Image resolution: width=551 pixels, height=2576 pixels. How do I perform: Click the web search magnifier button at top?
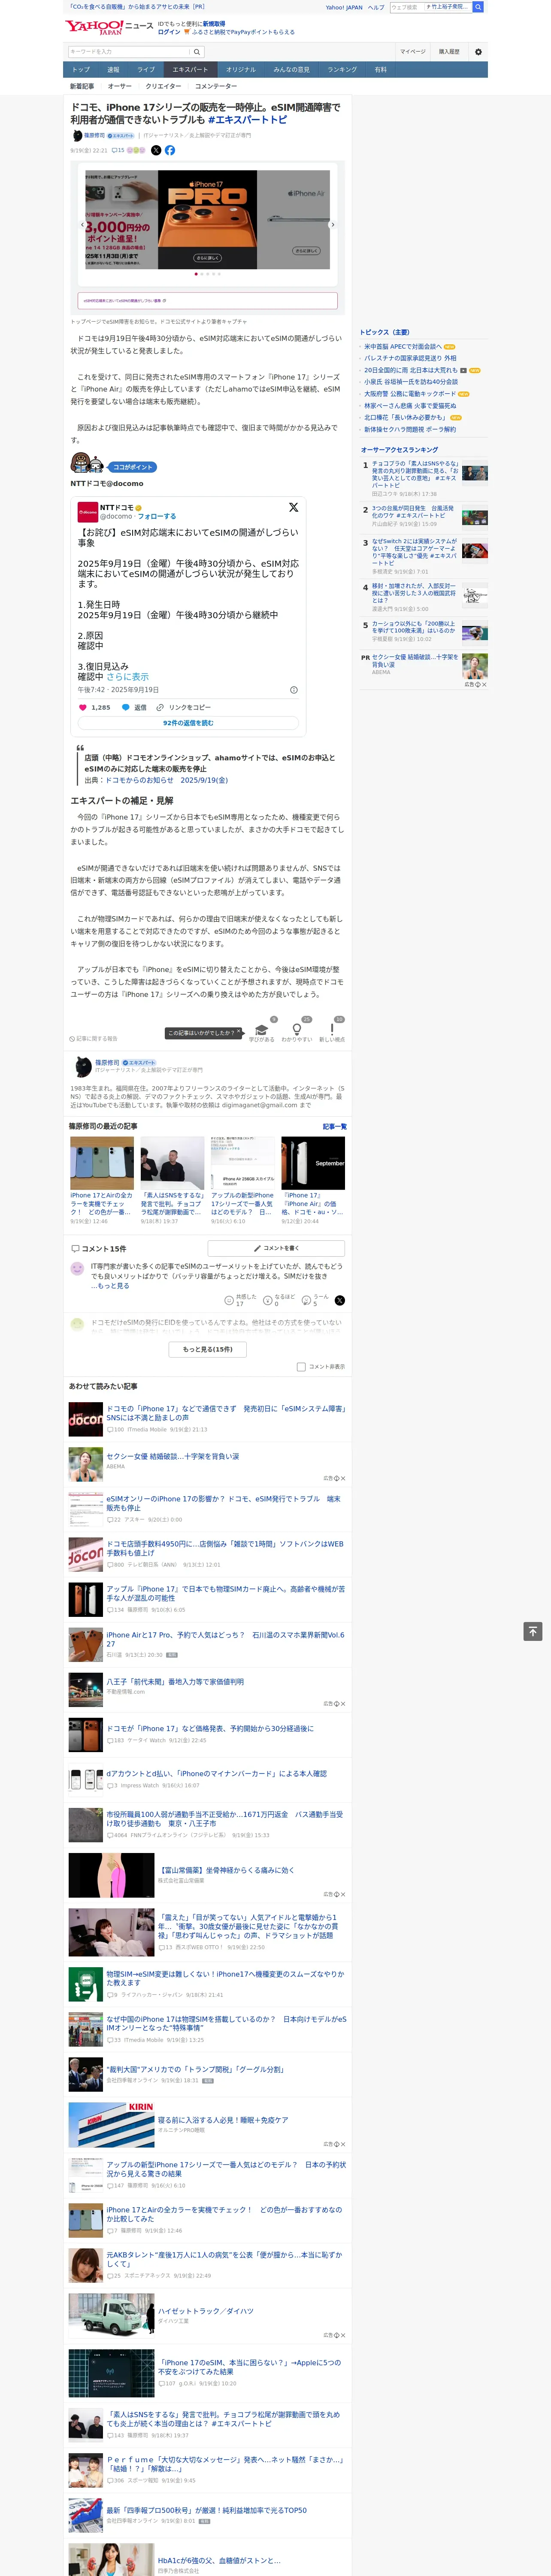[x=478, y=7]
